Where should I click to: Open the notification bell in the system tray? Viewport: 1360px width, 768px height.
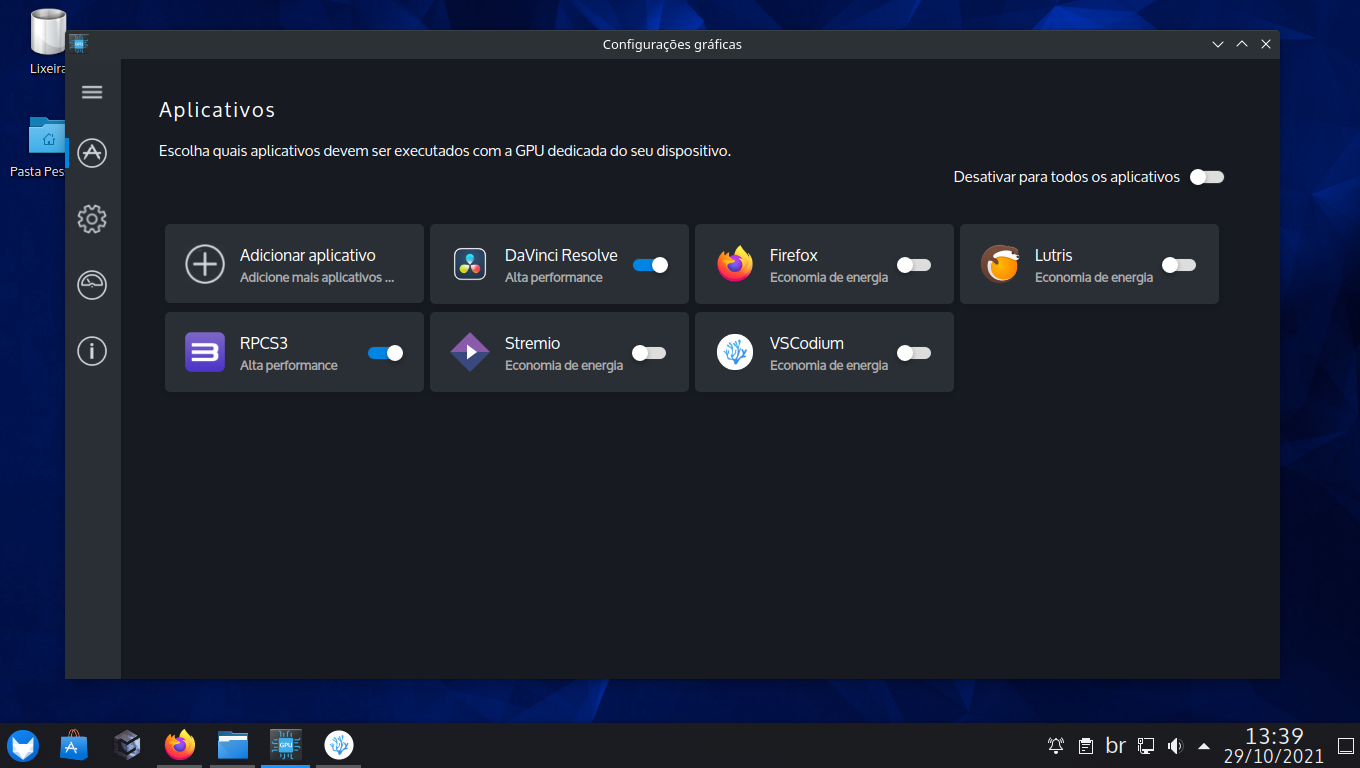[1054, 745]
